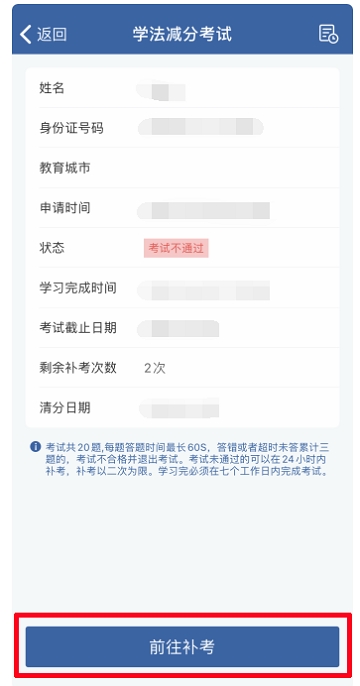The image size is (360, 686).
Task: Tap the 剩余补考次数 row label
Action: 78,368
